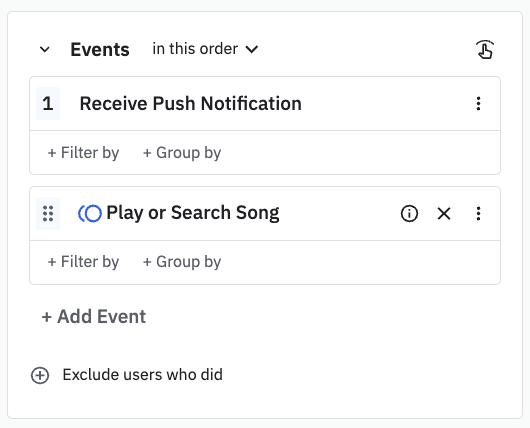Open more options for Receive Push Notification

478,103
